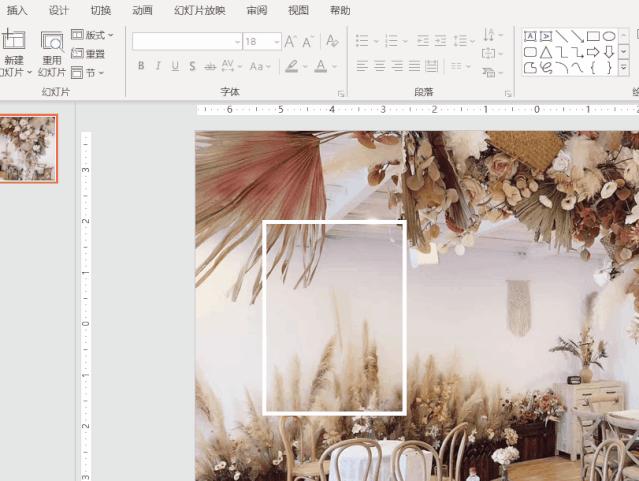Open the Reuse Slides (重用幻灯片) tool
This screenshot has height=481, width=639.
pyautogui.click(x=52, y=54)
